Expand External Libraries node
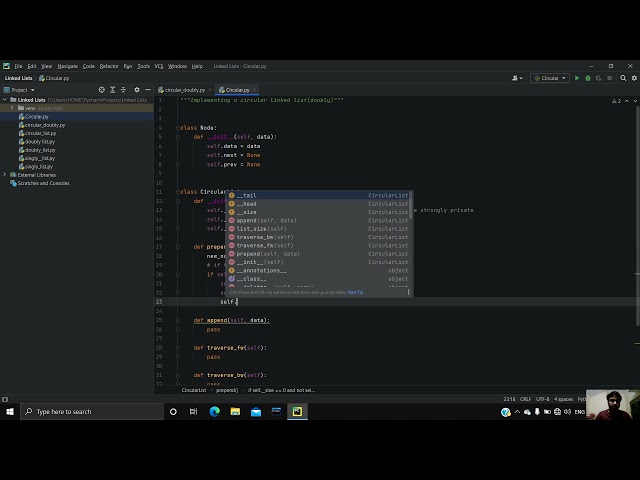This screenshot has height=480, width=640. pyautogui.click(x=5, y=175)
